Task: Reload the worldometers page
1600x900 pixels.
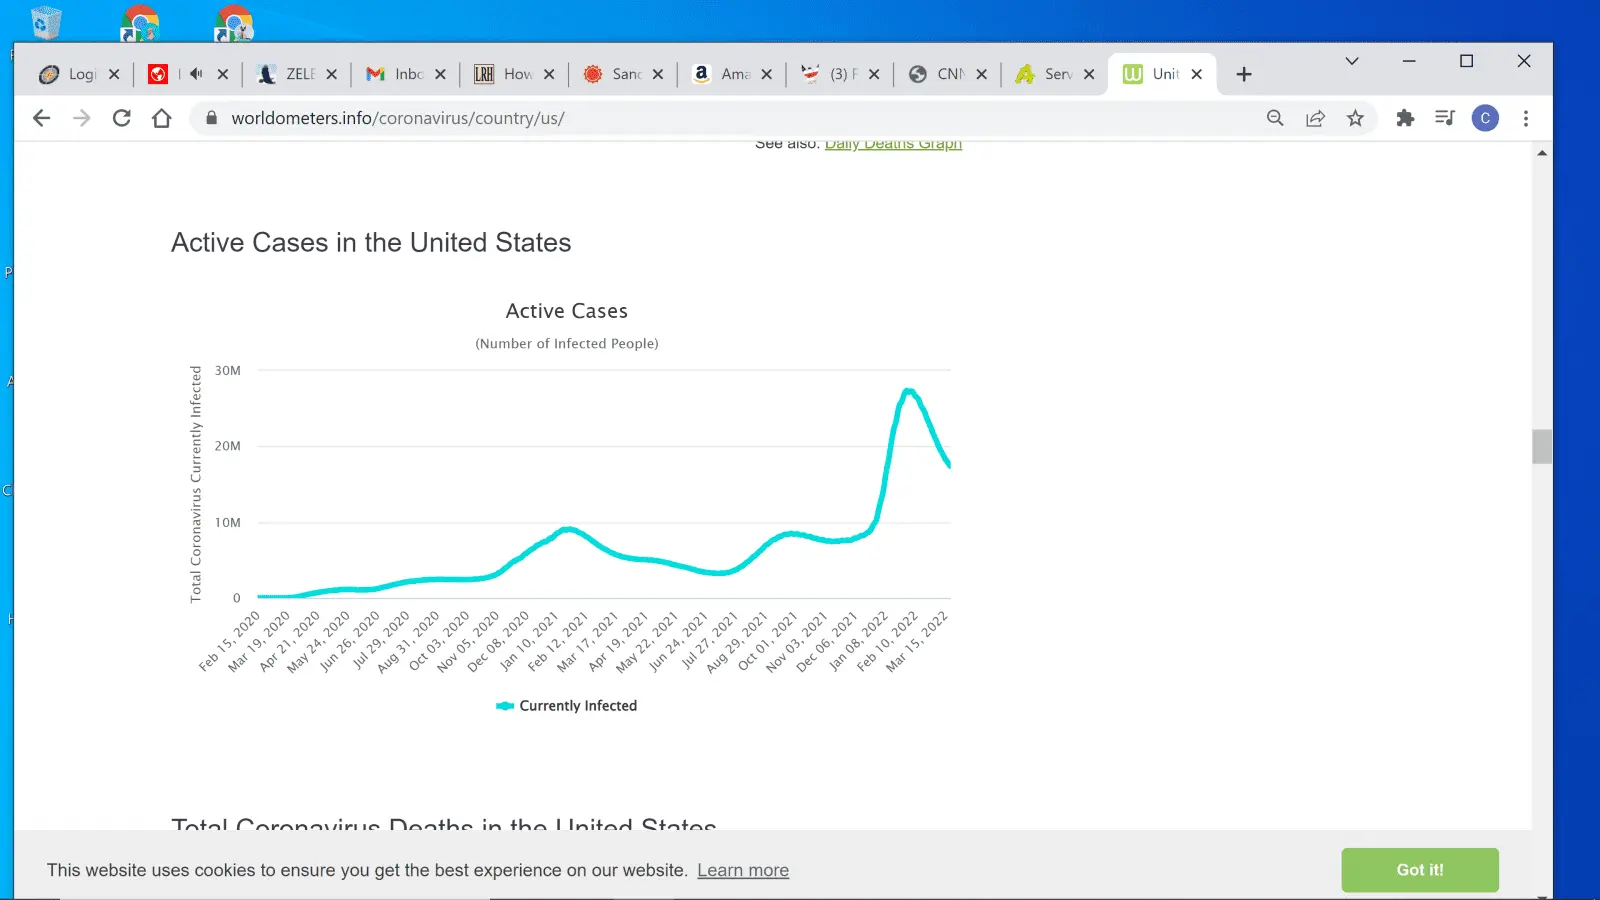Action: 122,118
